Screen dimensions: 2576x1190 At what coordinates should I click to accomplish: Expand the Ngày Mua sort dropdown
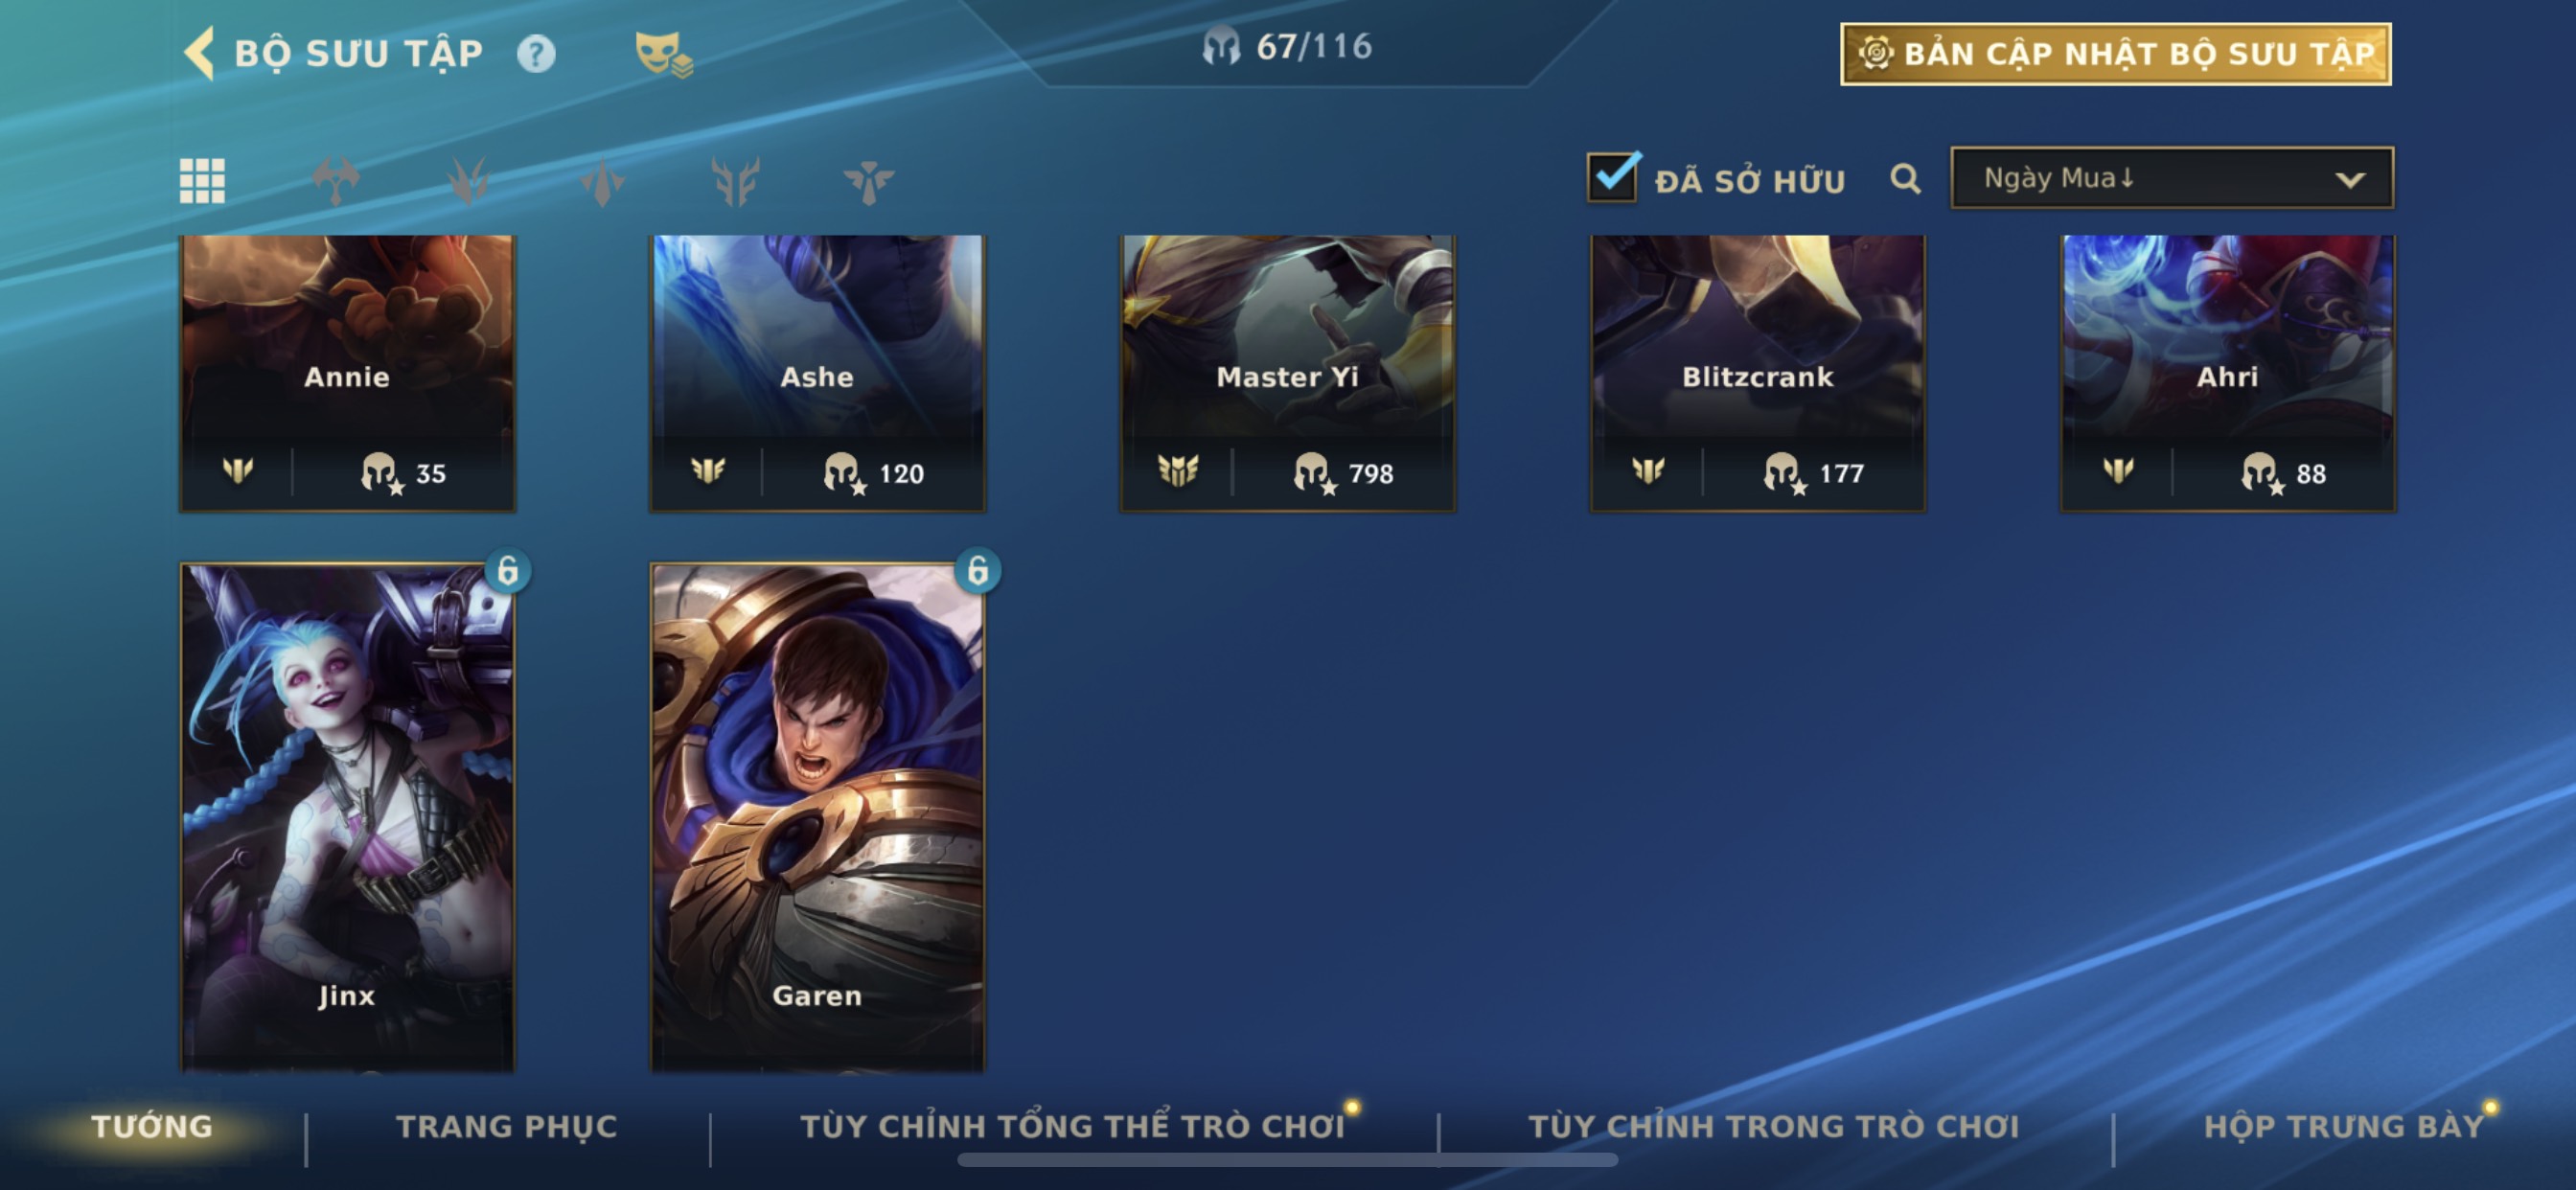click(x=2172, y=178)
